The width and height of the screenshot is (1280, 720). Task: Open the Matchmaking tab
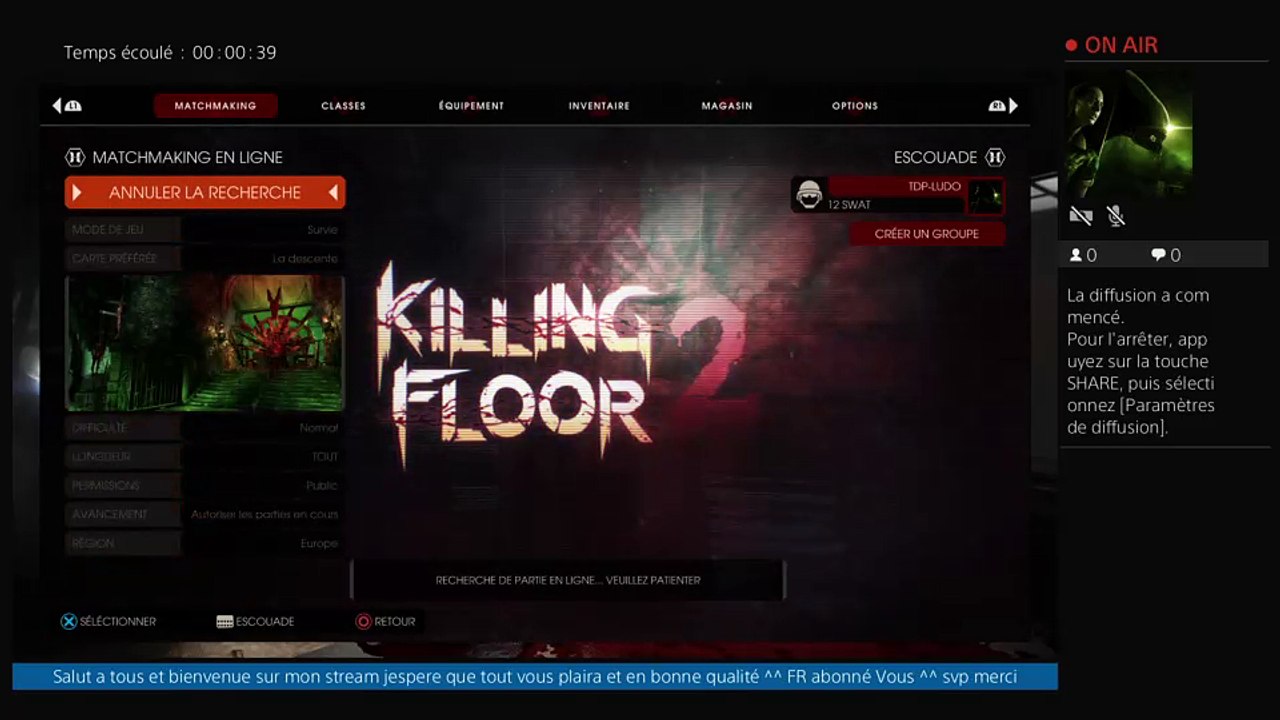[x=215, y=105]
